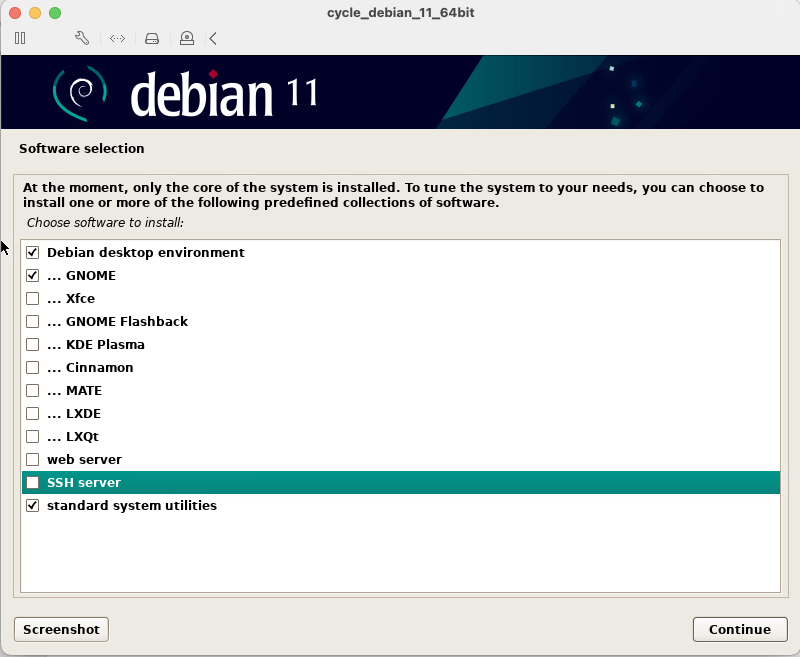
Task: Click the Debian swirl logo
Action: click(x=80, y=93)
